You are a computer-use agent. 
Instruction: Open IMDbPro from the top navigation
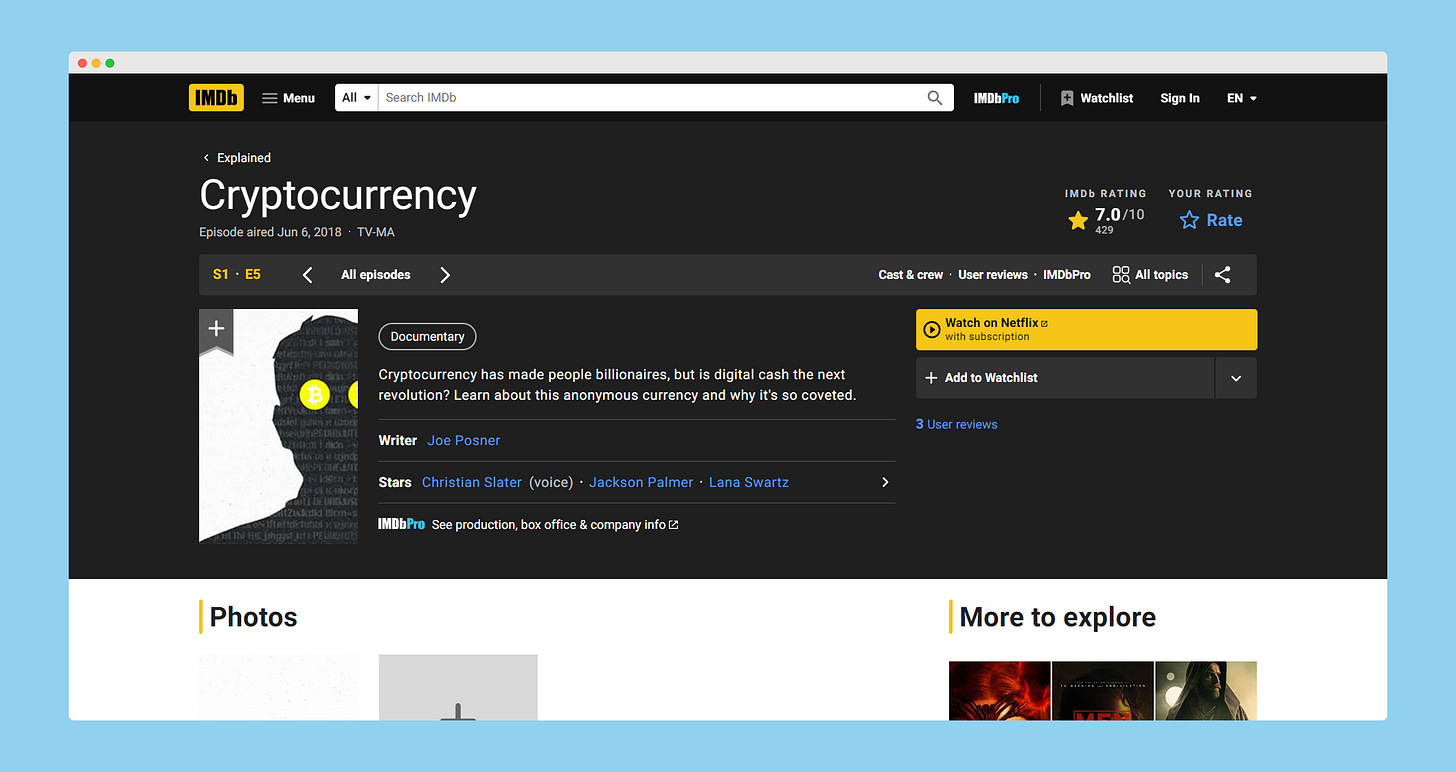997,98
